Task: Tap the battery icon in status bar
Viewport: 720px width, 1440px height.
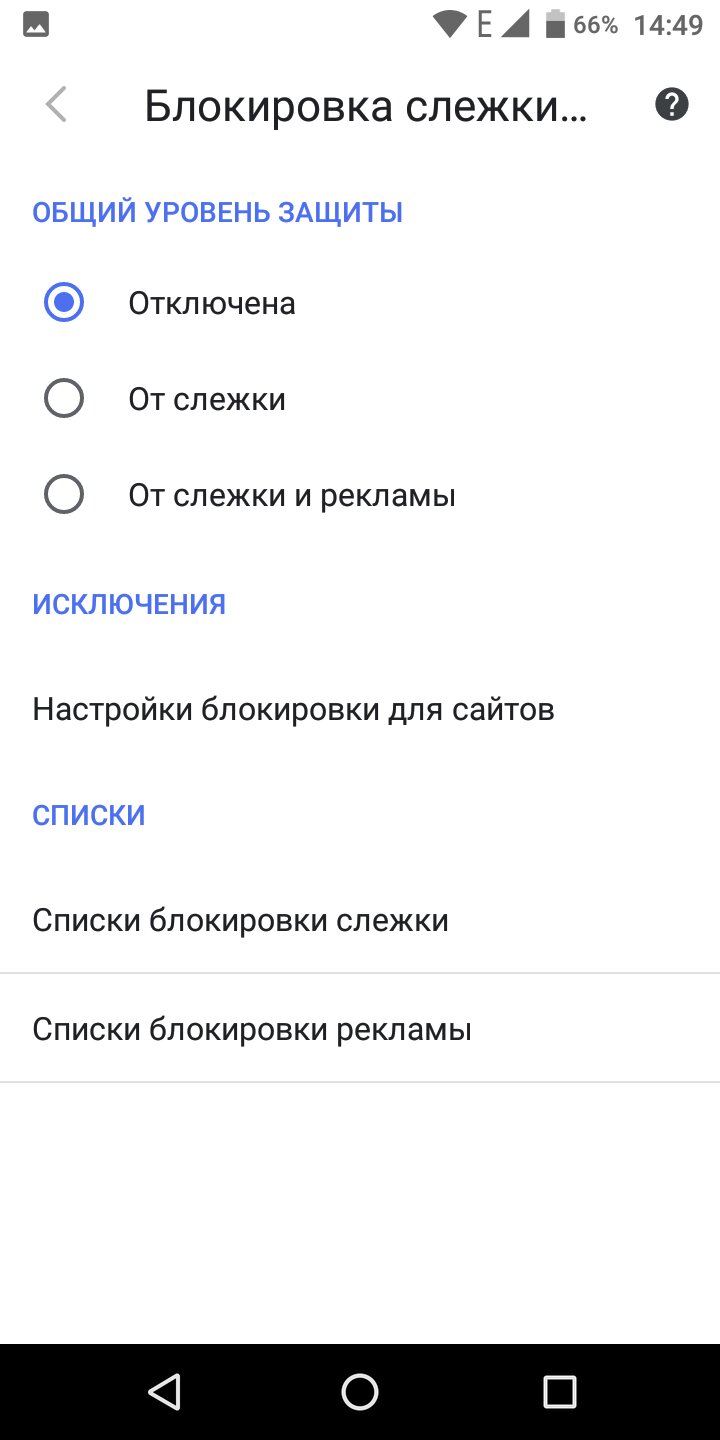Action: [x=555, y=24]
